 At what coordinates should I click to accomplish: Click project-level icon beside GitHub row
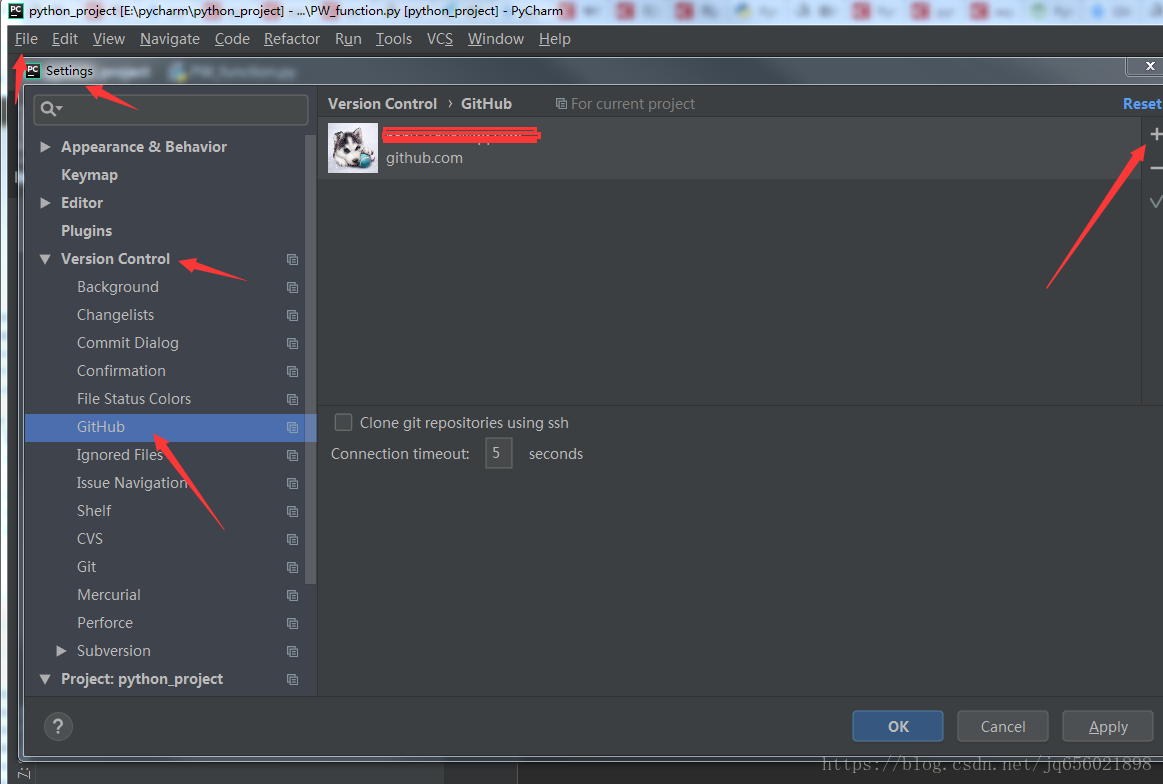(292, 427)
